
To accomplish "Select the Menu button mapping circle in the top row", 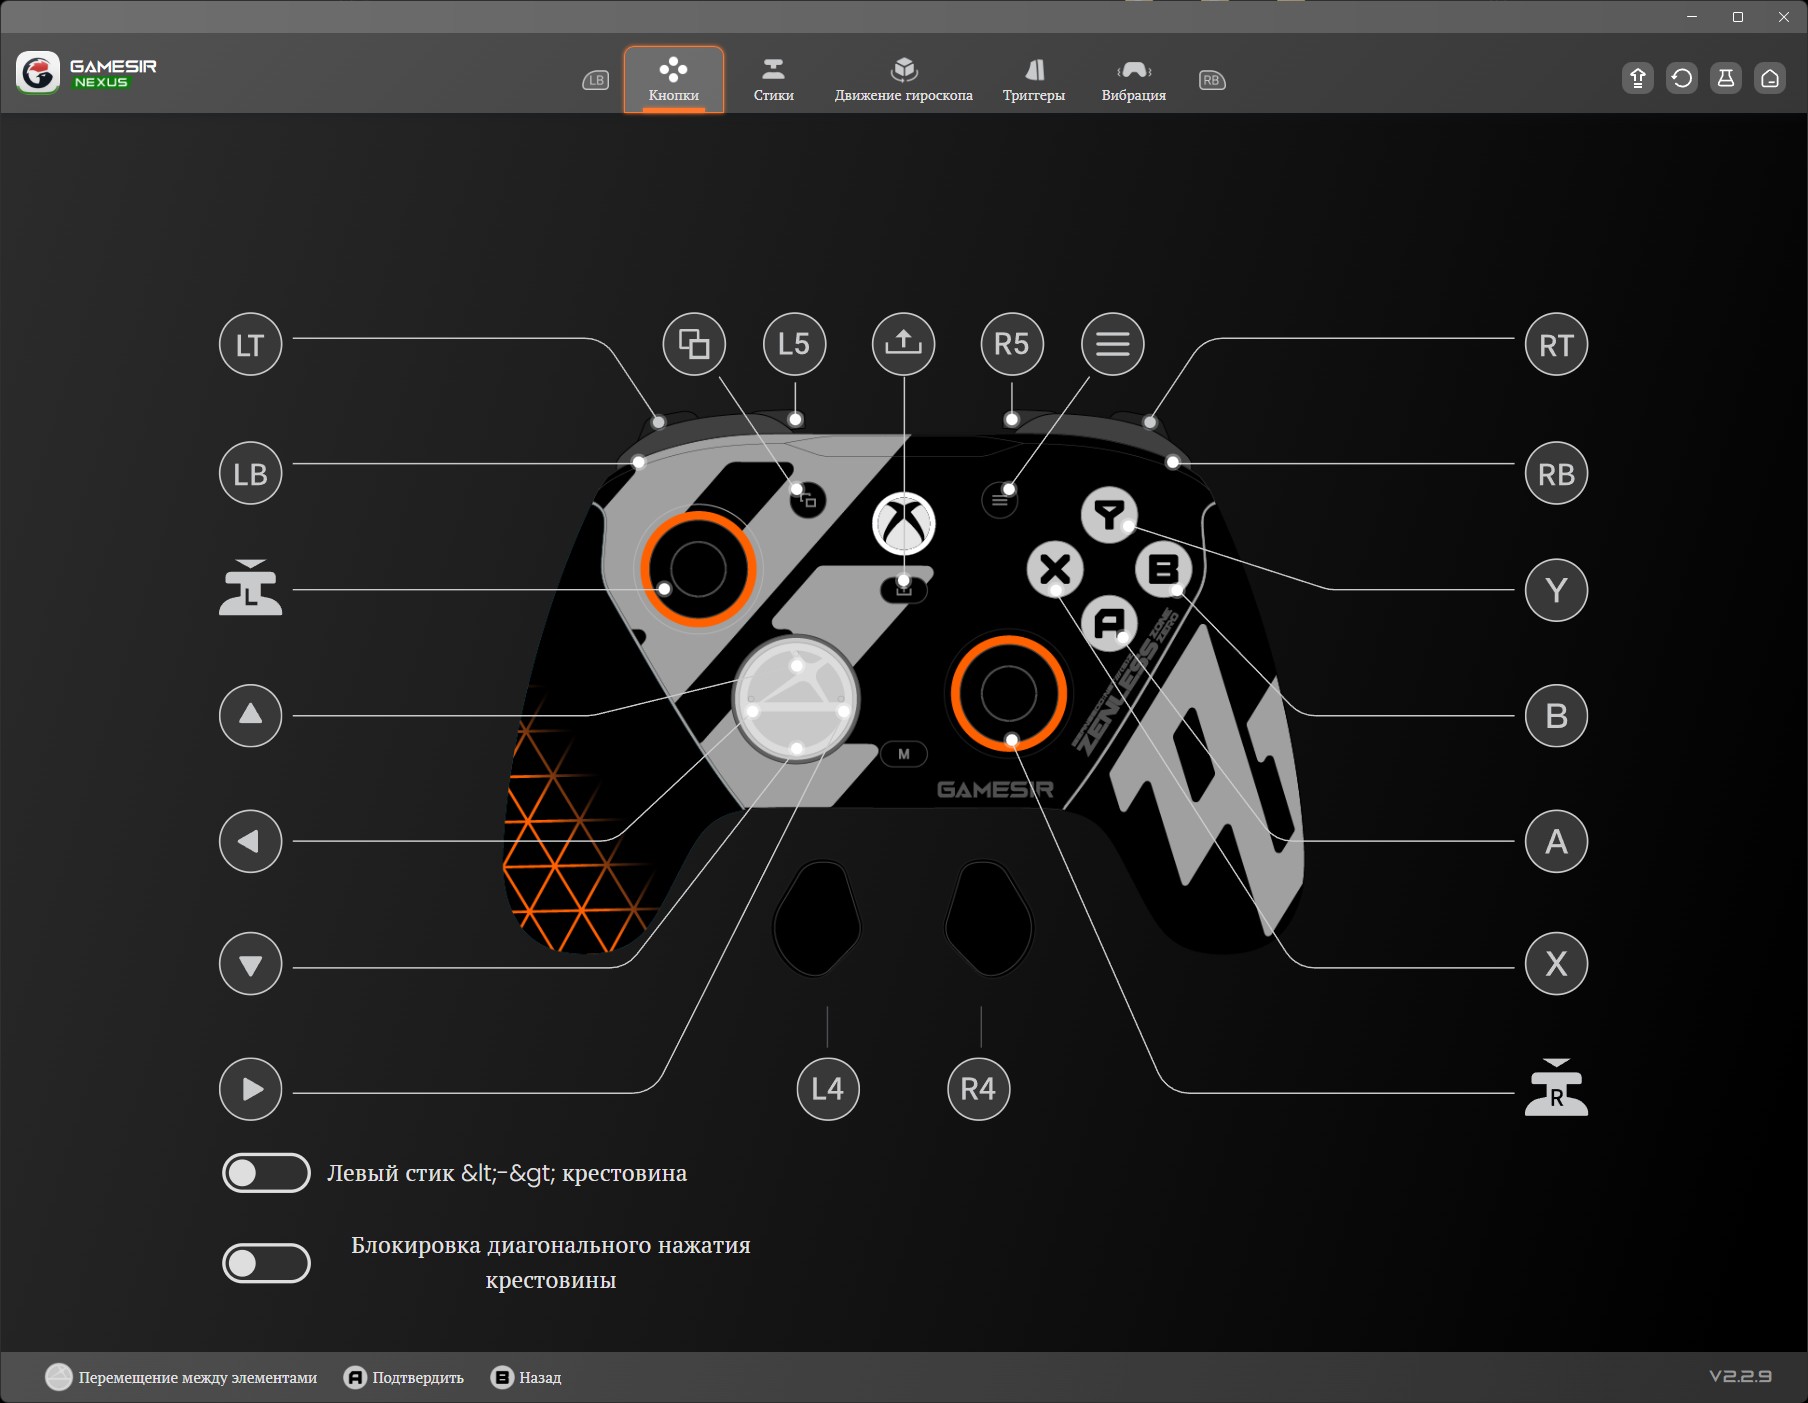I will (x=1113, y=344).
